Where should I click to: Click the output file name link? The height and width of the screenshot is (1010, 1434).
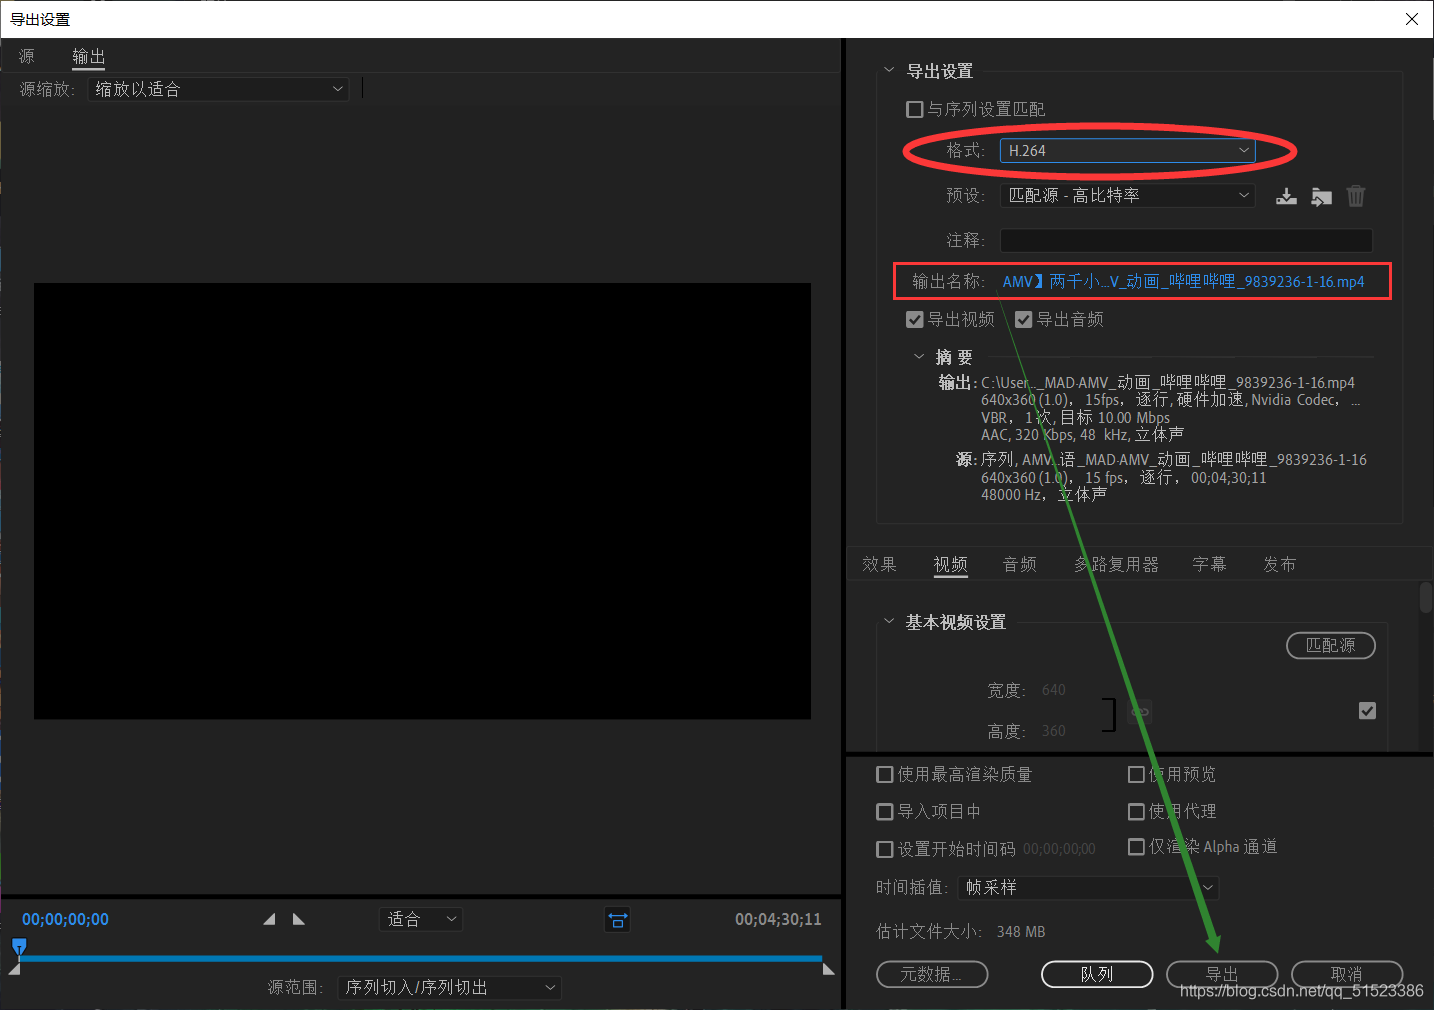pyautogui.click(x=1183, y=282)
